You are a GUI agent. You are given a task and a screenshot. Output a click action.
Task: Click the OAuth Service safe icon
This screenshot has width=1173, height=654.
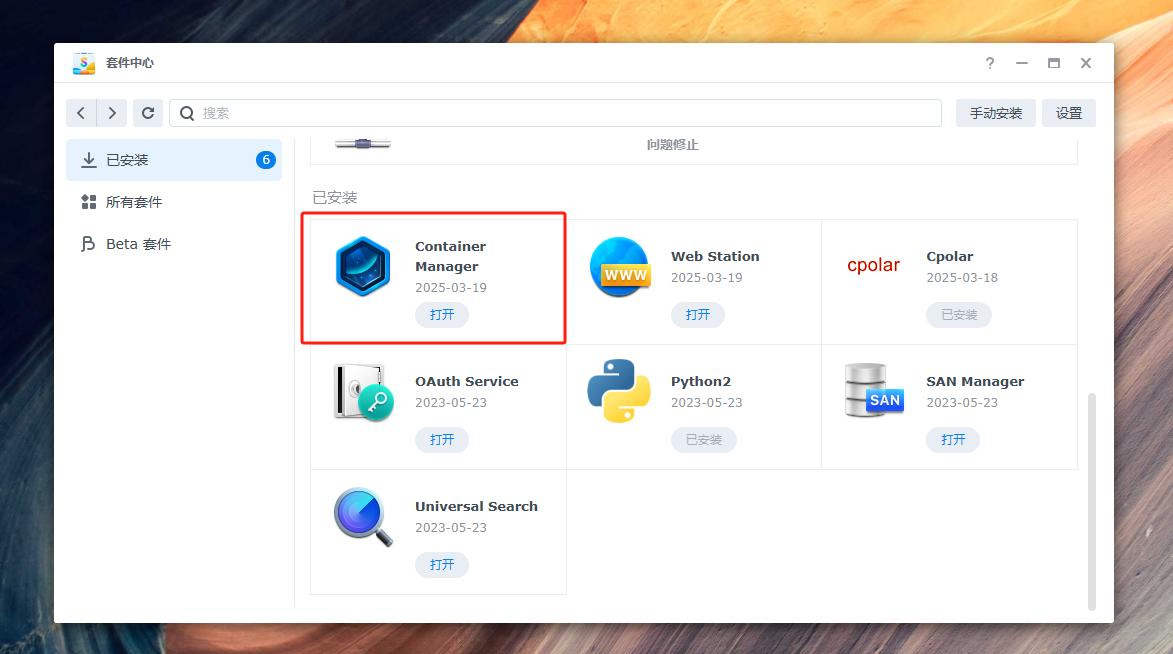coord(362,391)
